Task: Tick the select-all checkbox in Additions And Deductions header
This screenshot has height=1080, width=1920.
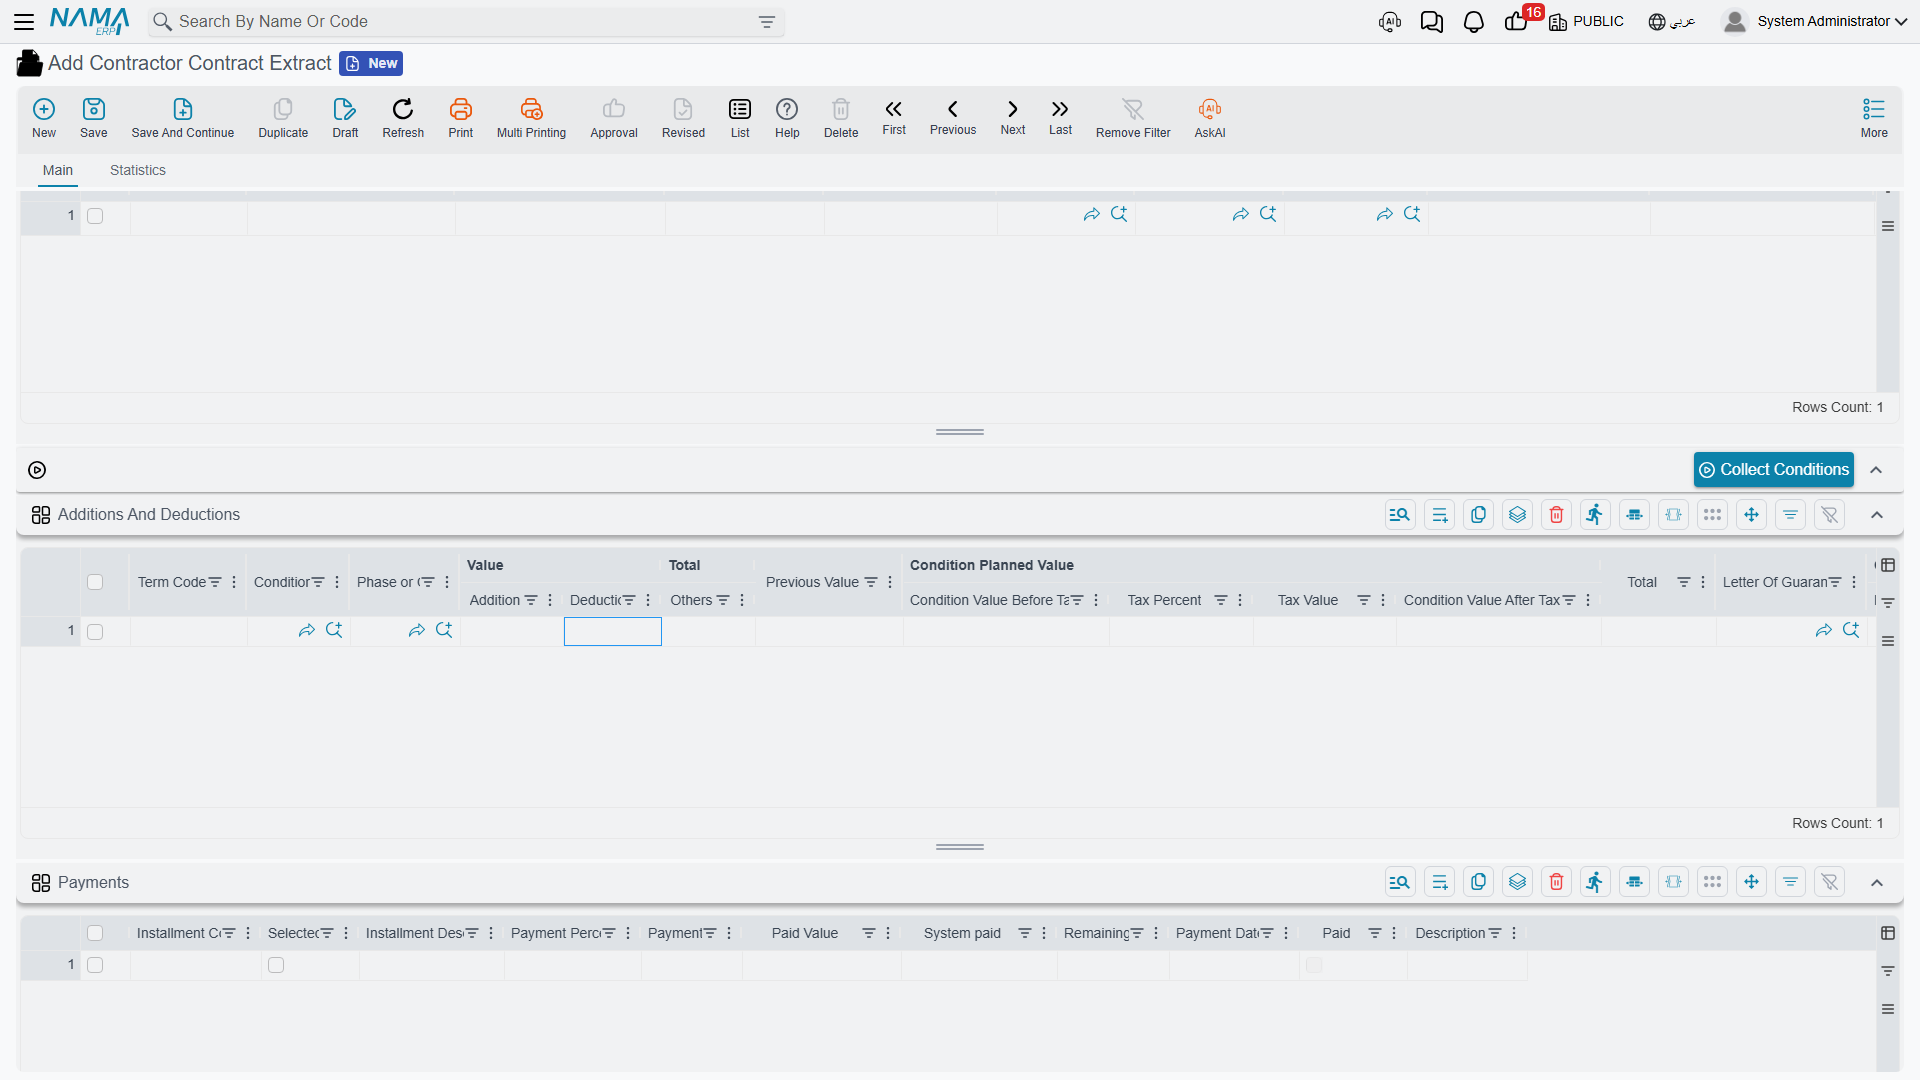Action: pyautogui.click(x=95, y=582)
